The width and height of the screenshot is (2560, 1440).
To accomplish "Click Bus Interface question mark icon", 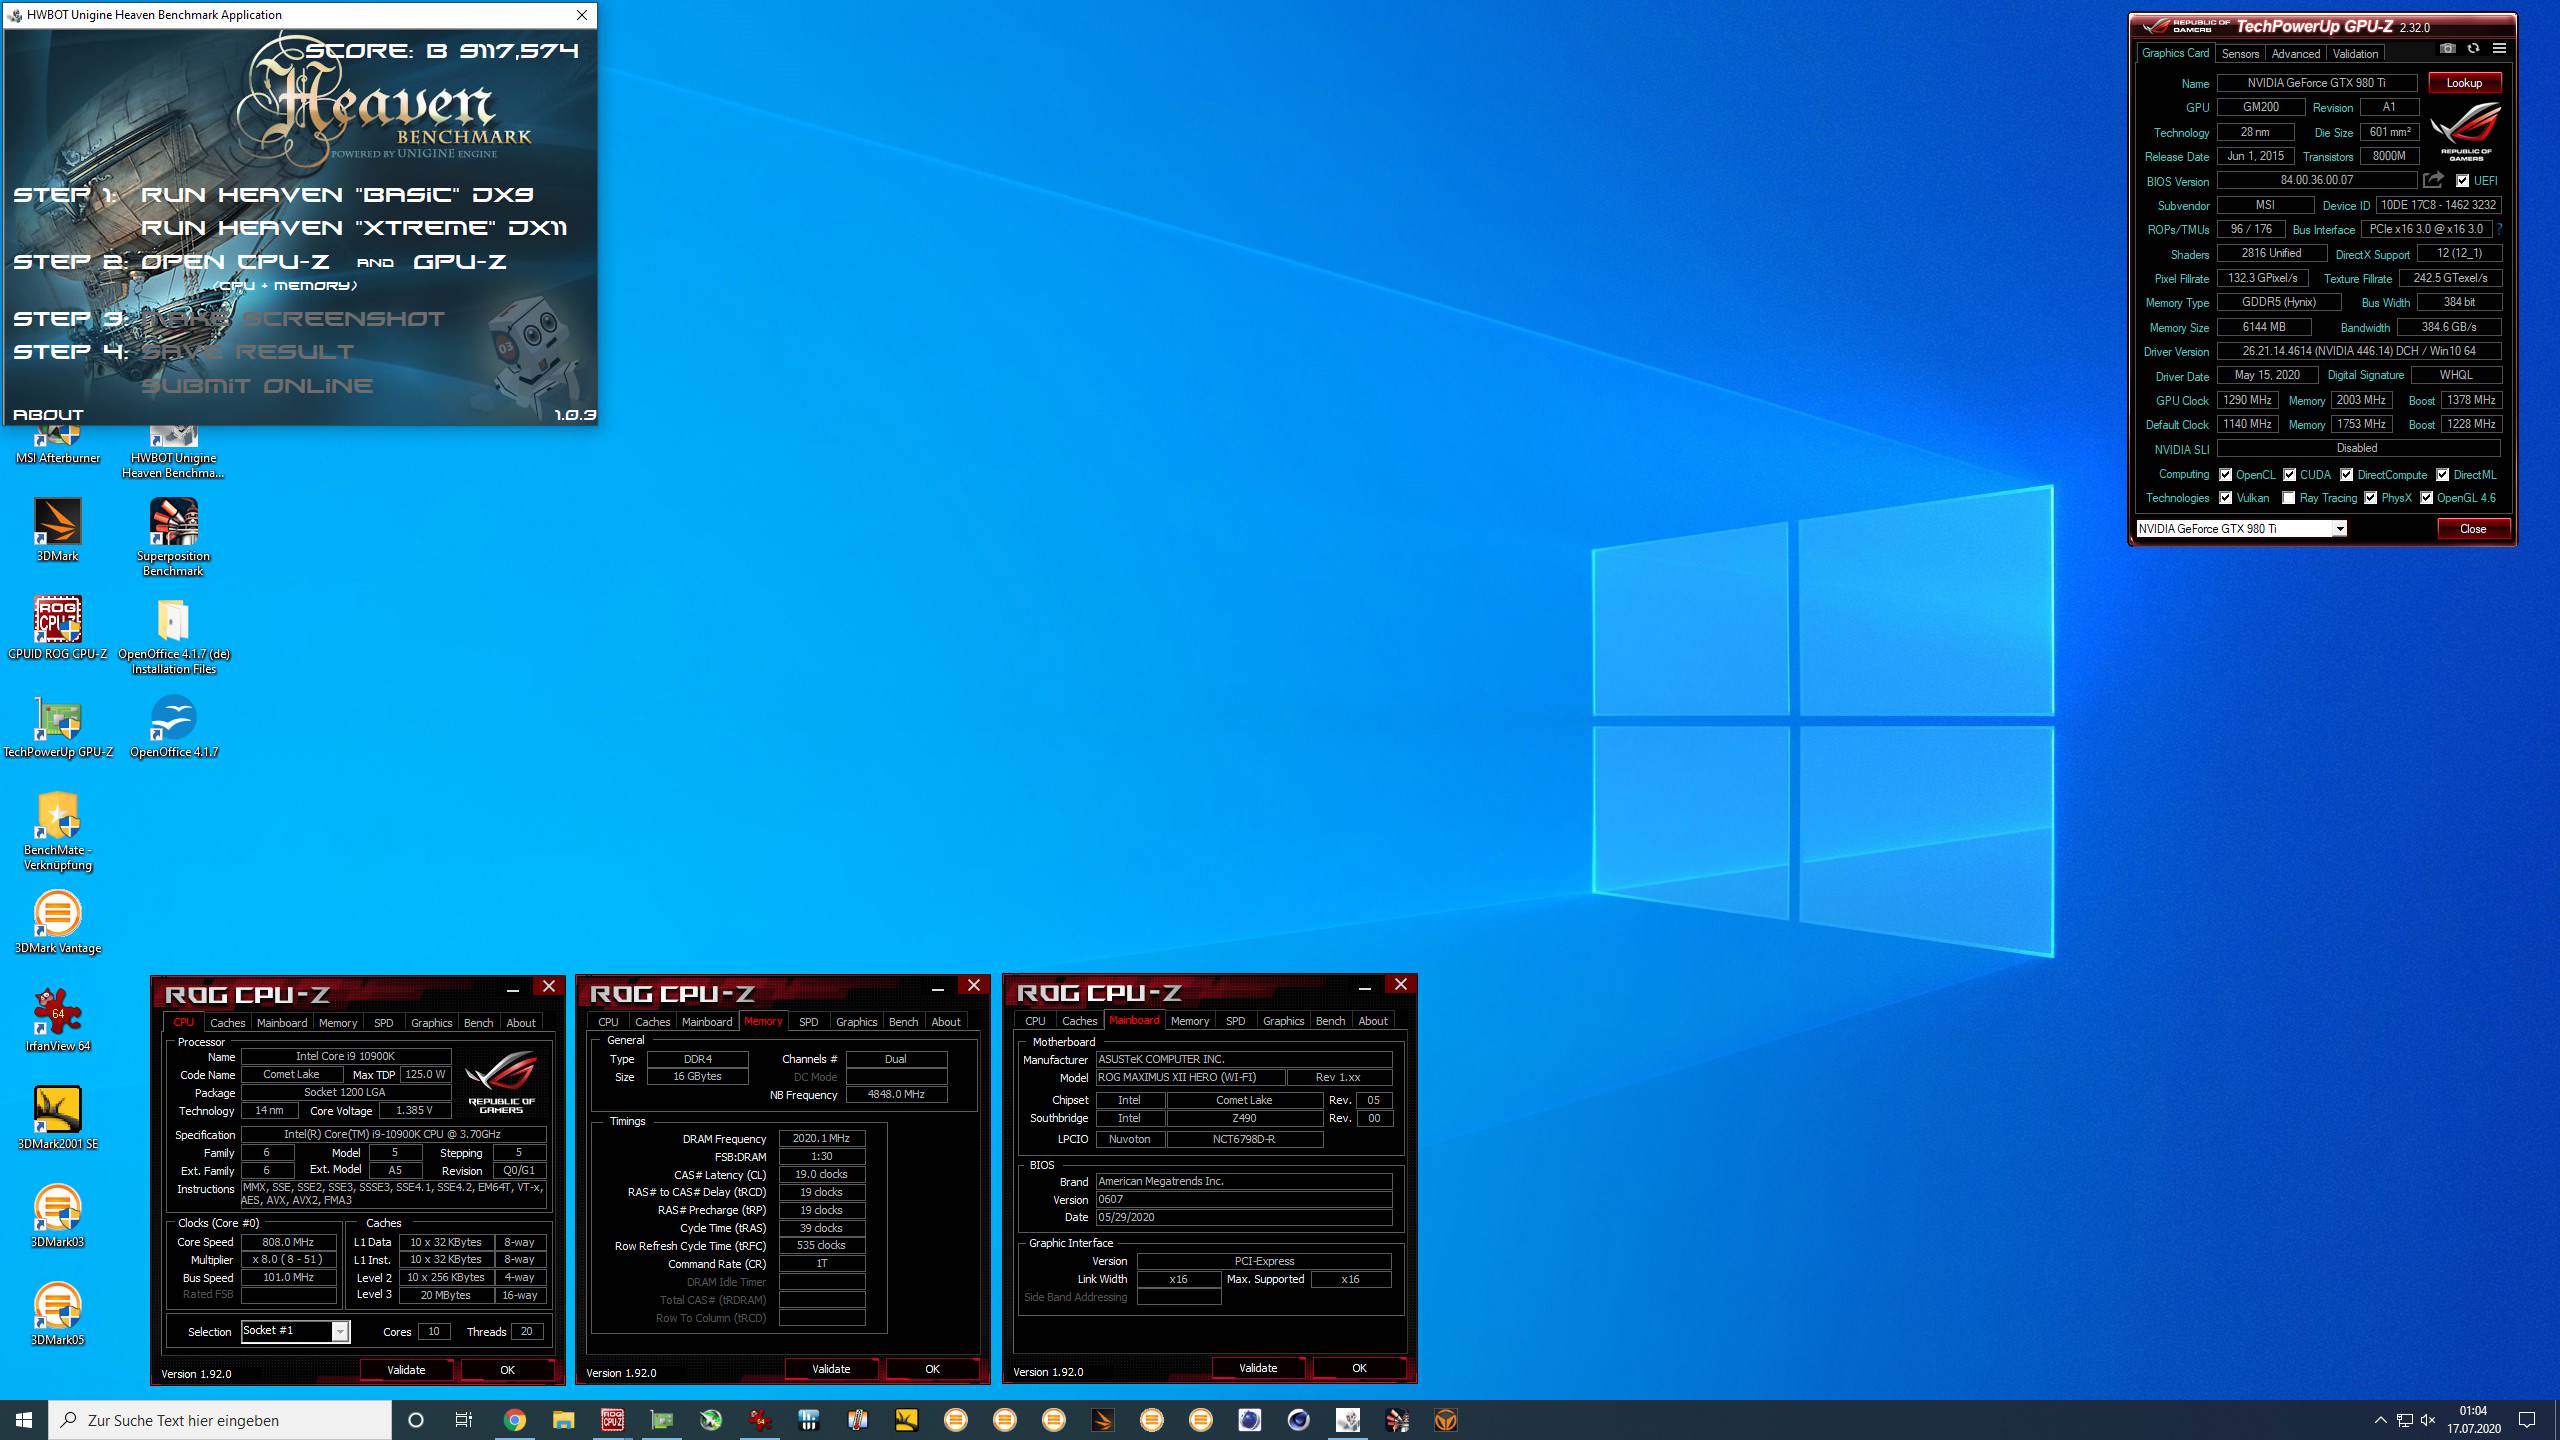I will pos(2499,229).
